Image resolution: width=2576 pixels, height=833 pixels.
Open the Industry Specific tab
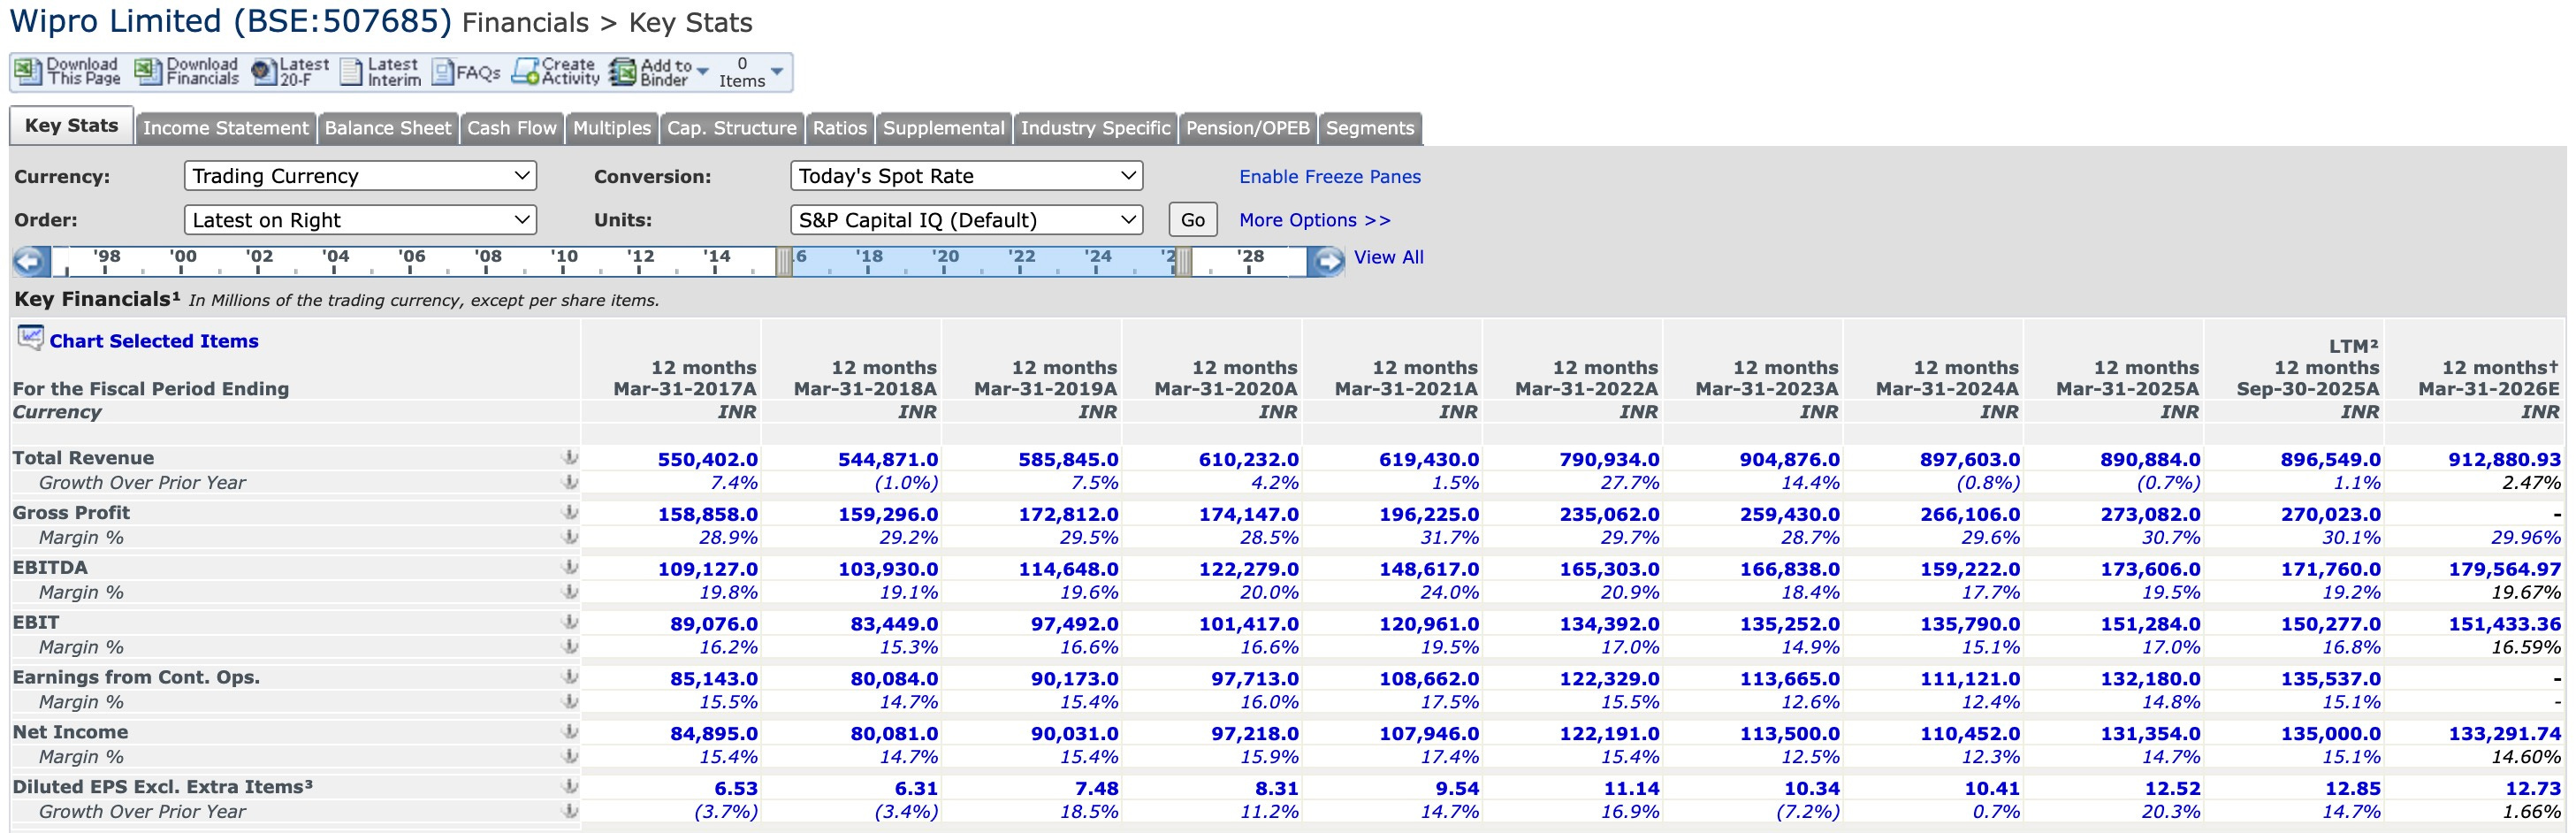point(1095,128)
